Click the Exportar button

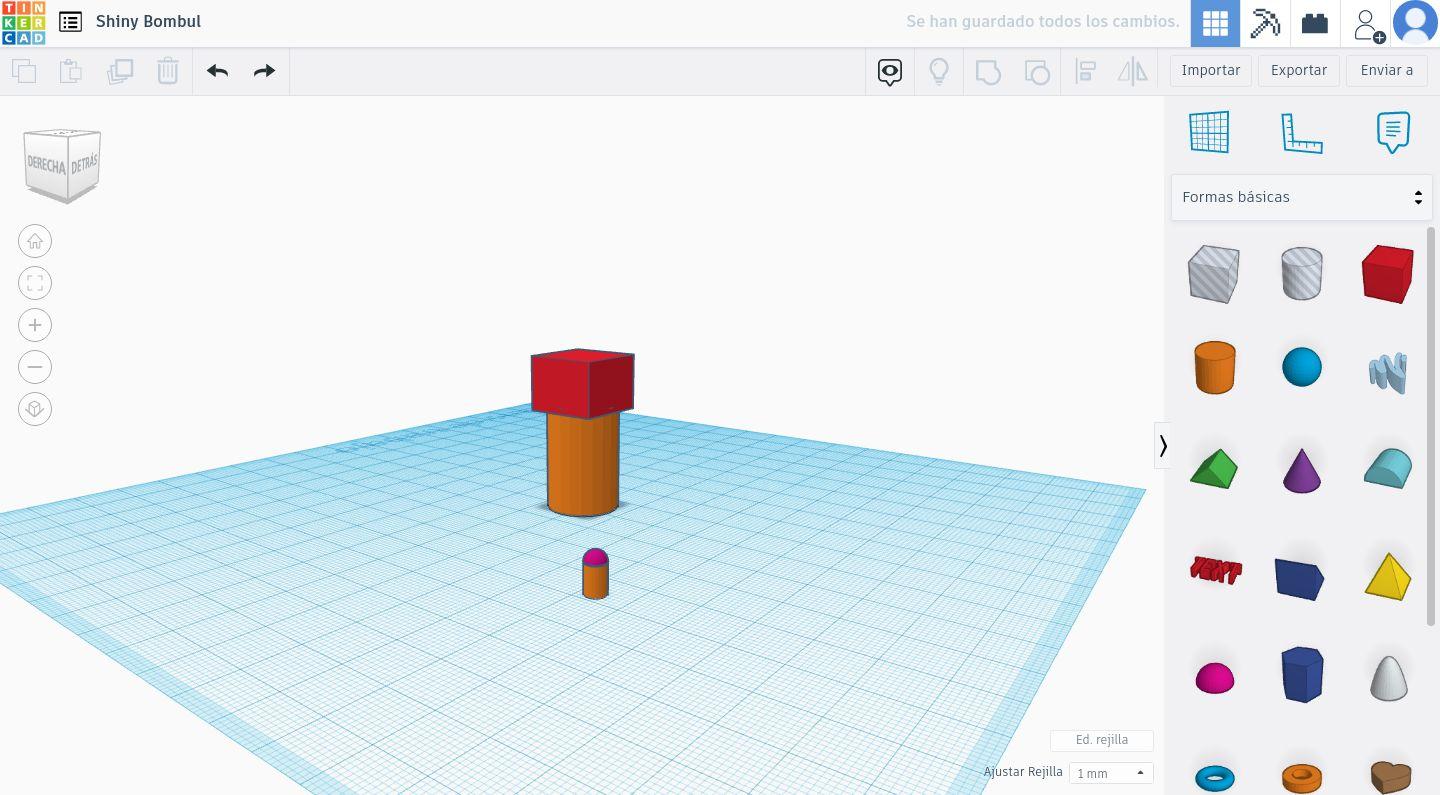click(1299, 71)
